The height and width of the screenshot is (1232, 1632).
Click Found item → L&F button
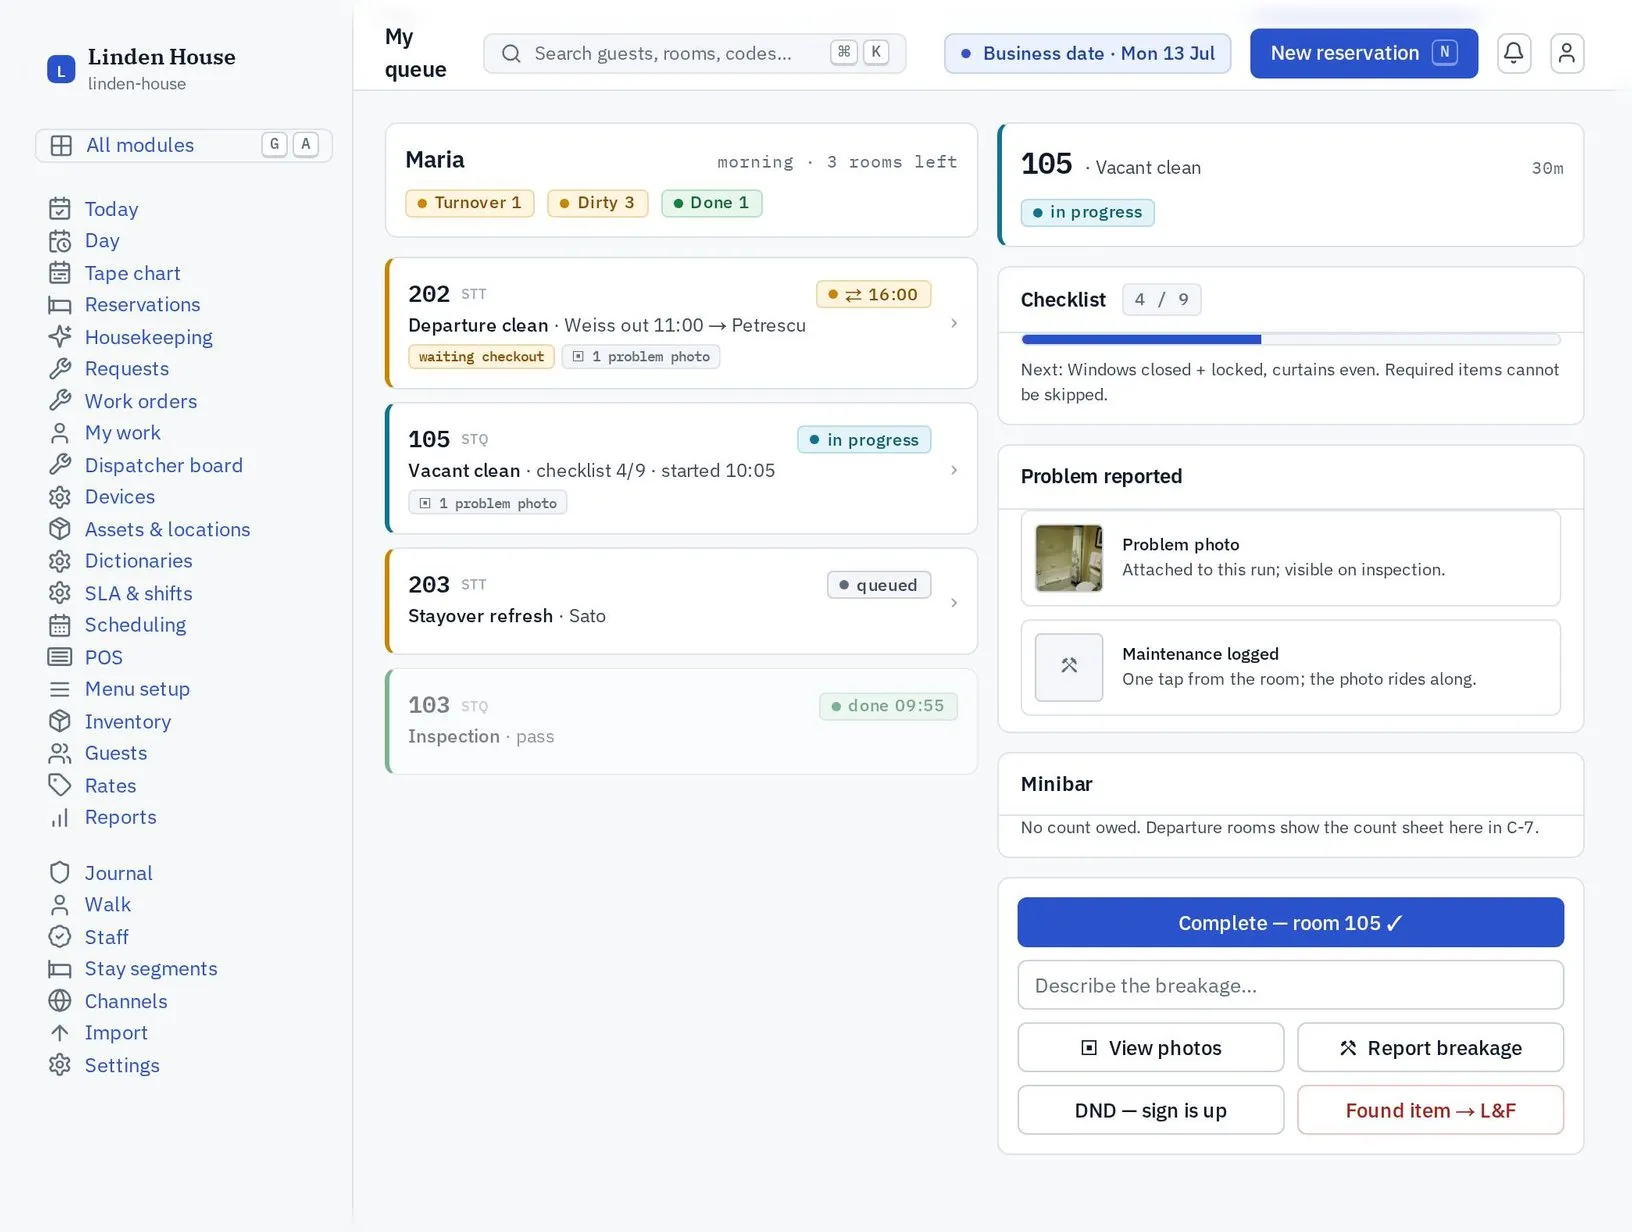point(1430,1110)
